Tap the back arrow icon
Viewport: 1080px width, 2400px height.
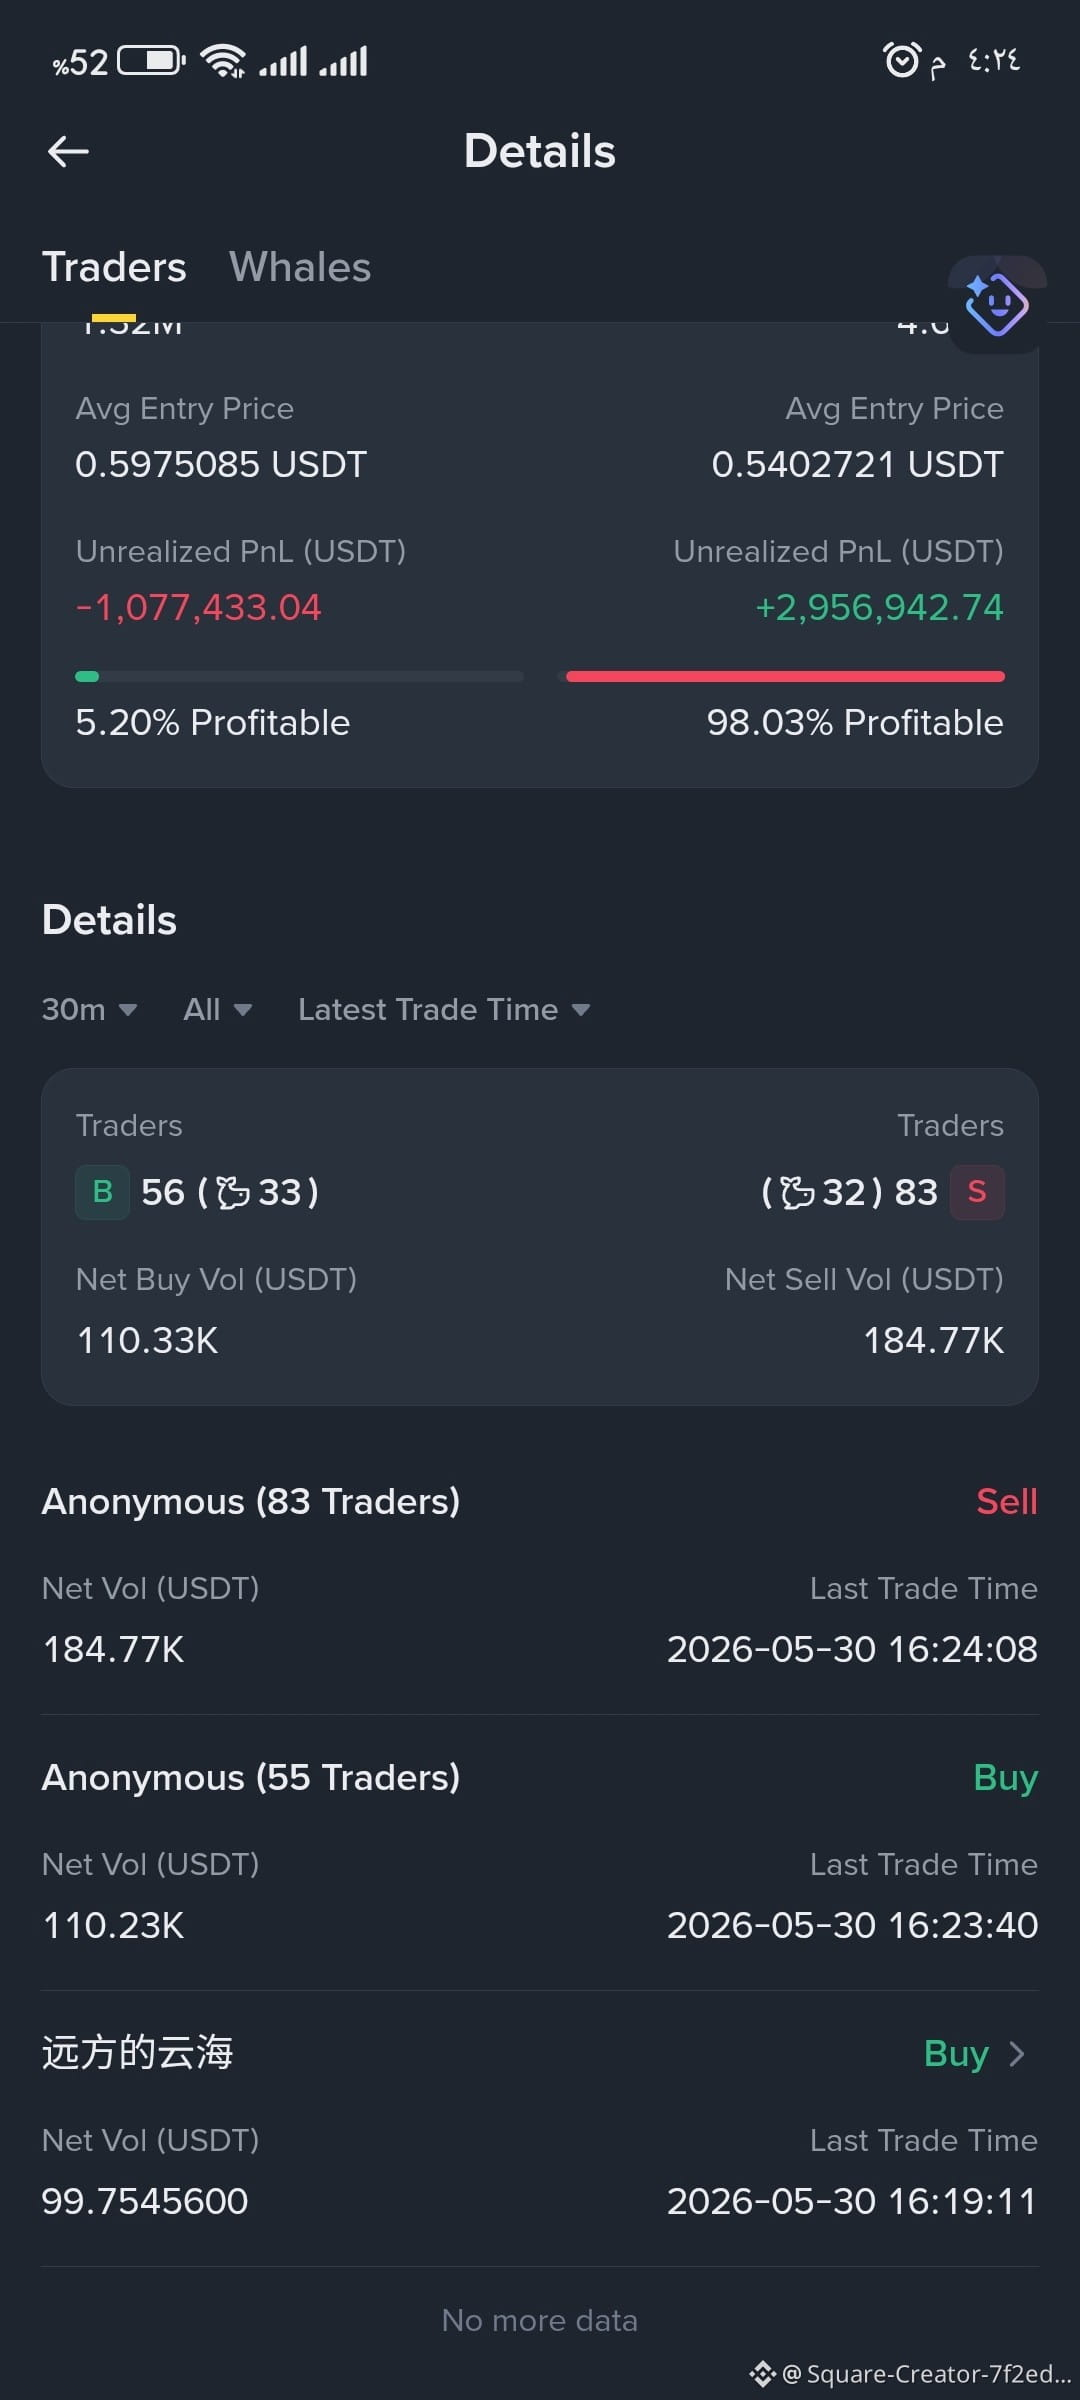[x=68, y=152]
